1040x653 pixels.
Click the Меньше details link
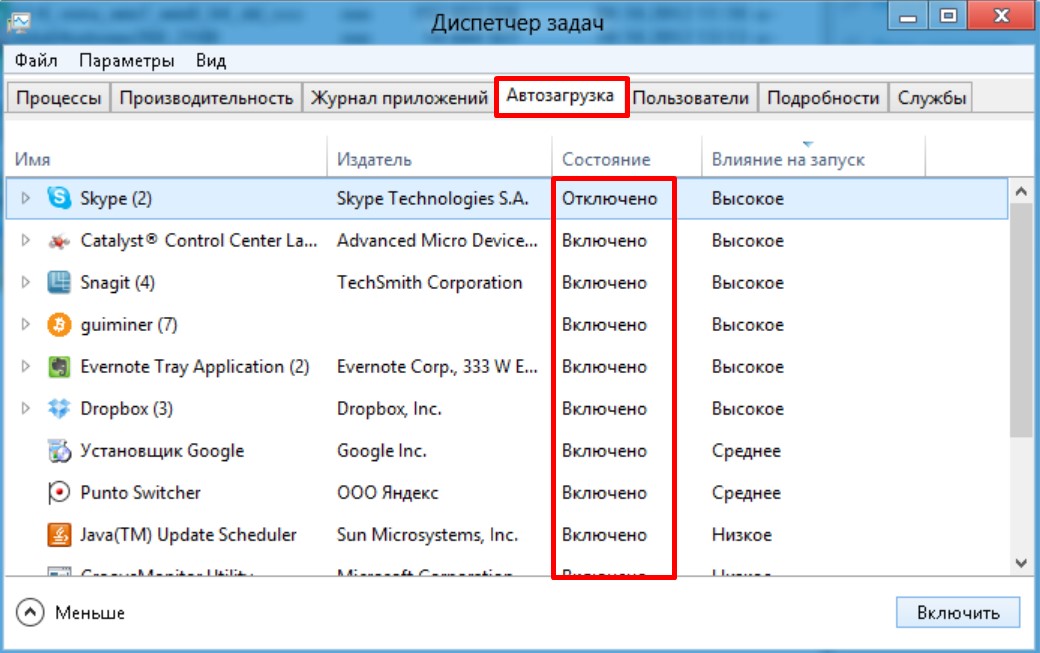90,613
